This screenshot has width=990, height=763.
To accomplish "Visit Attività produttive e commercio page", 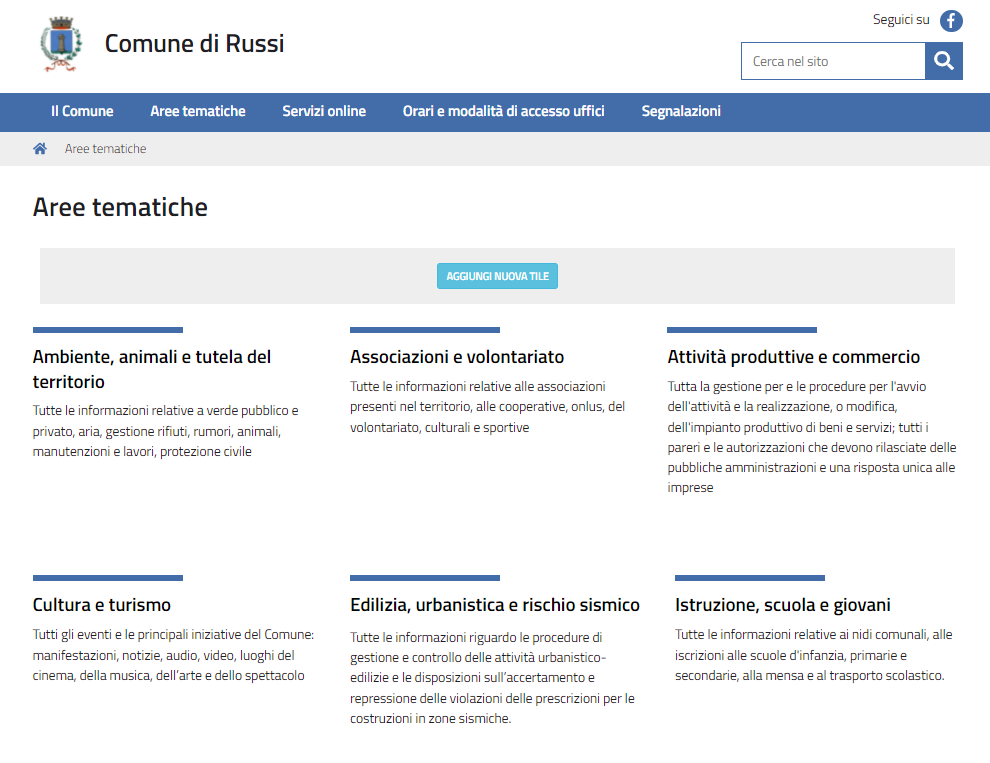I will [793, 357].
